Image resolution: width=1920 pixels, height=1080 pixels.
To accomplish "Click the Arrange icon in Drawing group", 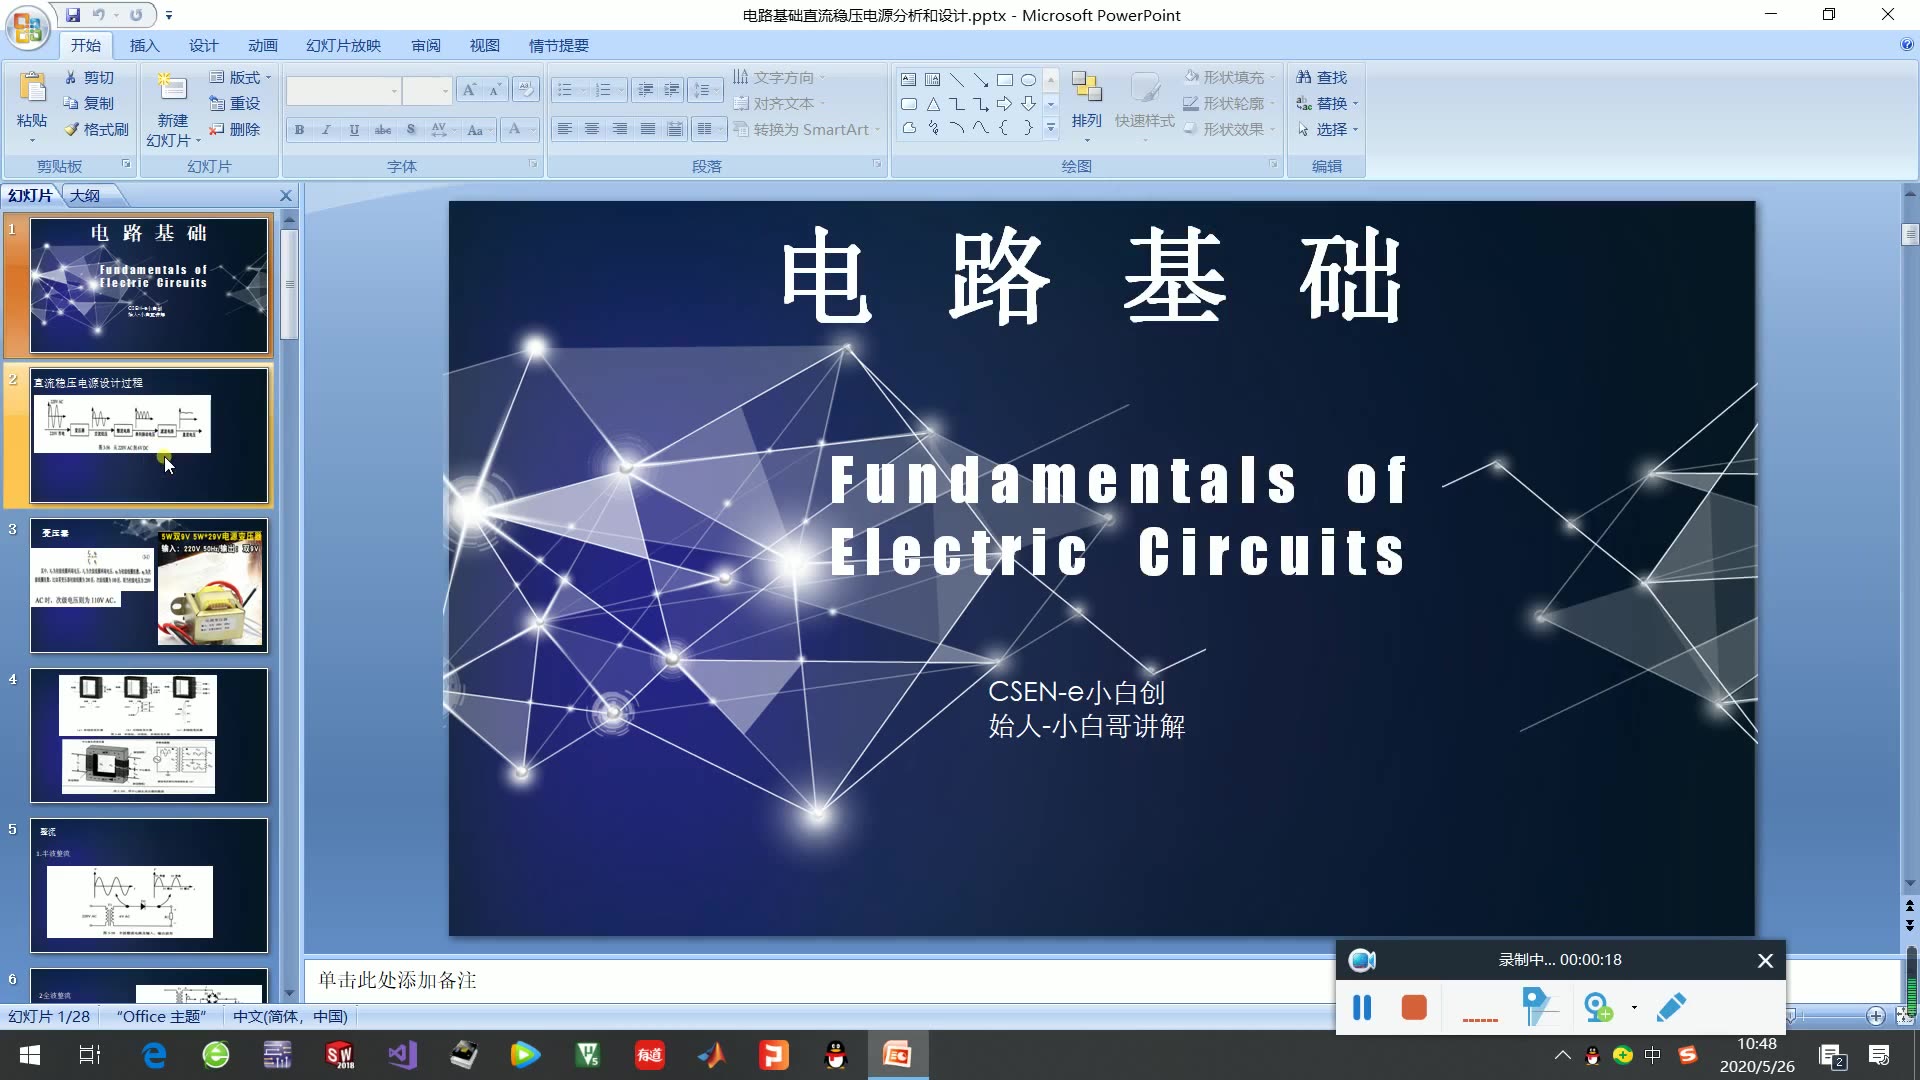I will click(x=1086, y=100).
